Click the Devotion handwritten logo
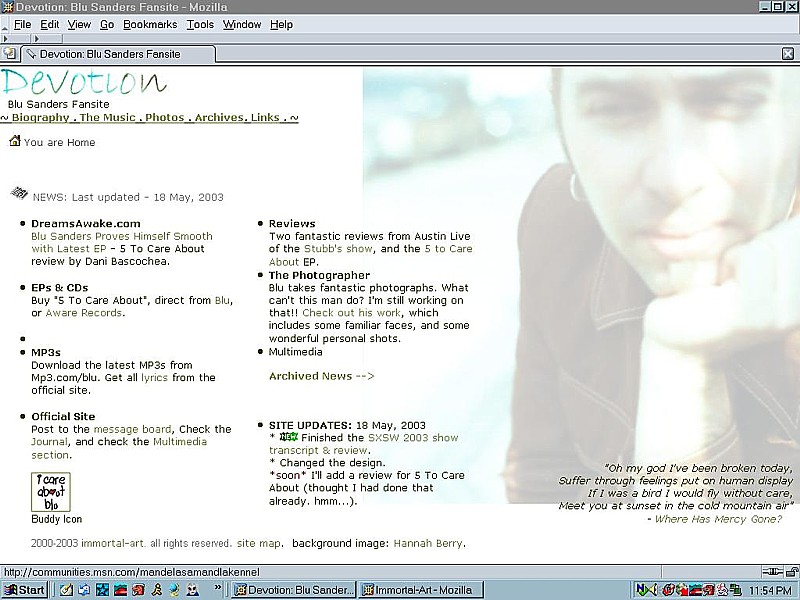Viewport: 800px width, 600px height. 84,83
